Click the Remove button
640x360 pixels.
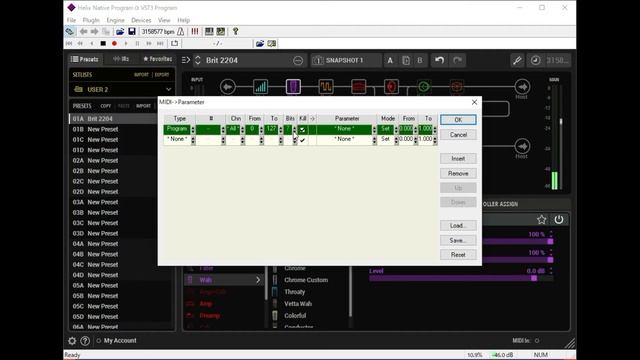point(458,173)
